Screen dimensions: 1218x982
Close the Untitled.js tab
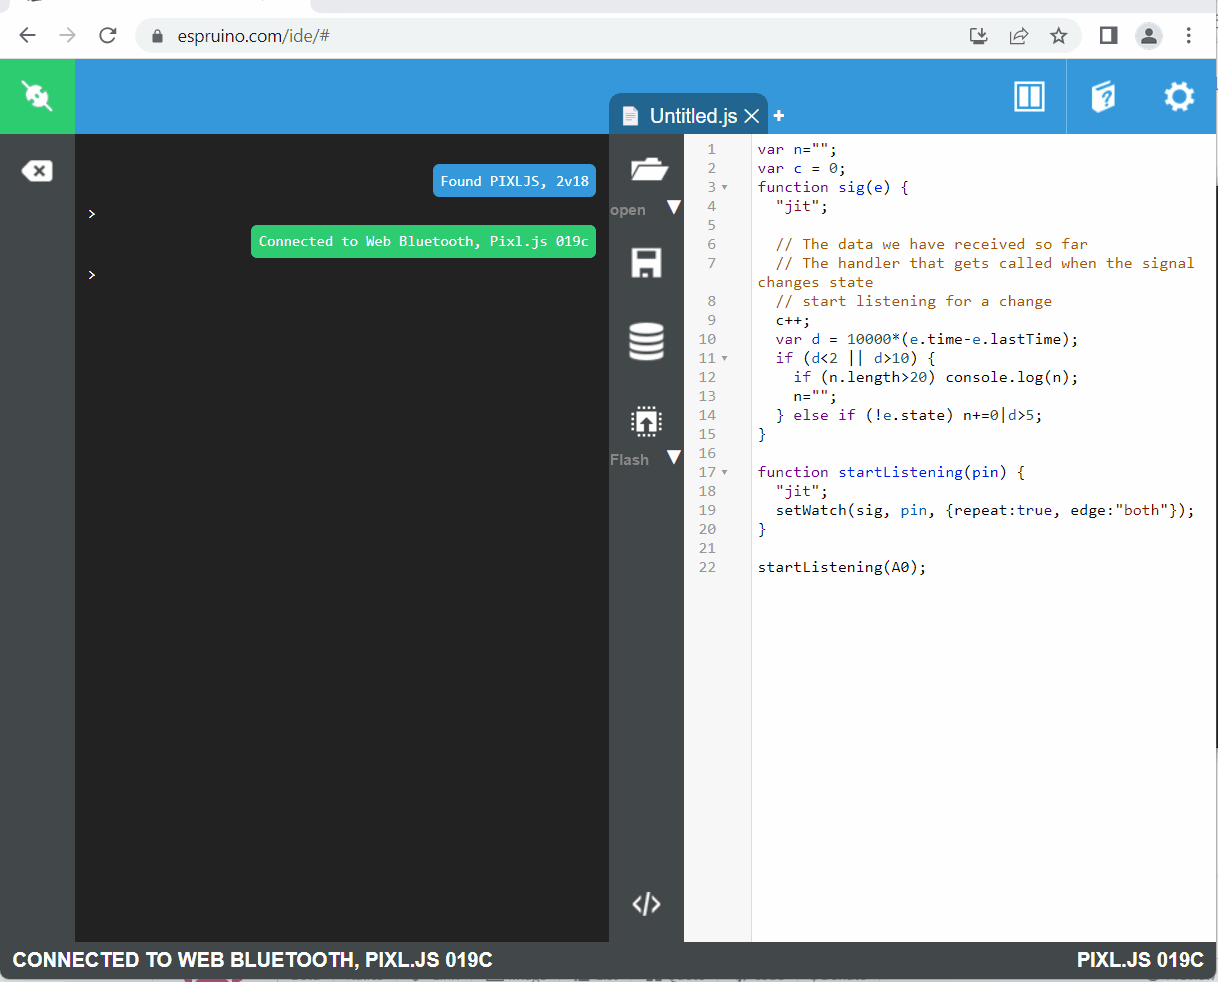click(x=752, y=116)
